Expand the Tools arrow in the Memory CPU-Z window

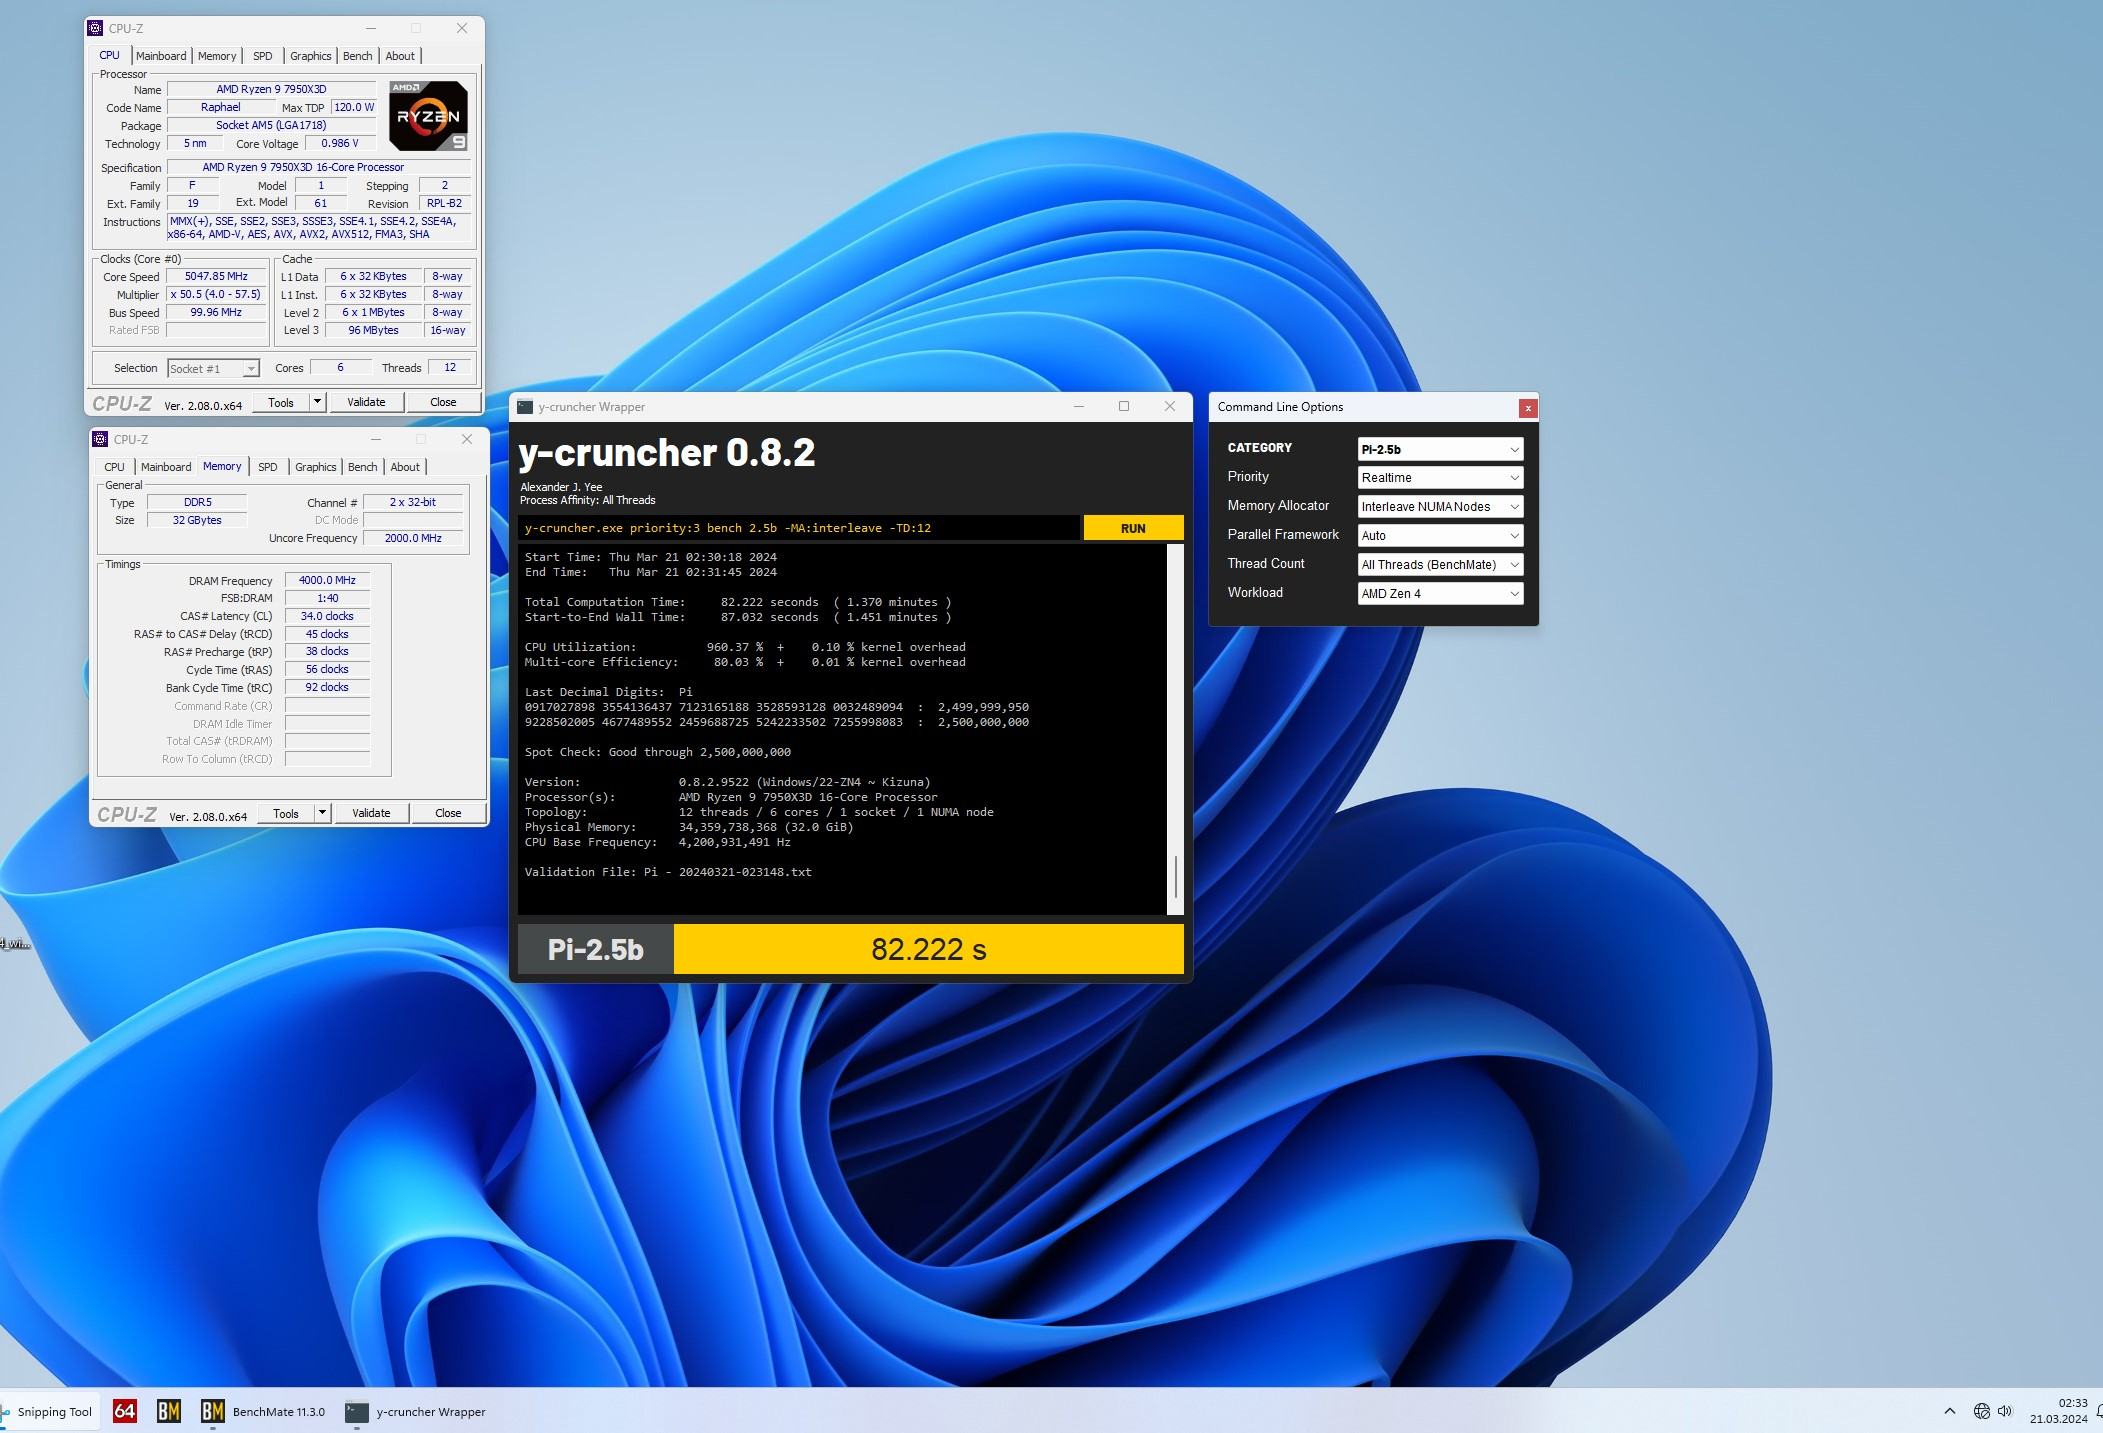pyautogui.click(x=322, y=813)
